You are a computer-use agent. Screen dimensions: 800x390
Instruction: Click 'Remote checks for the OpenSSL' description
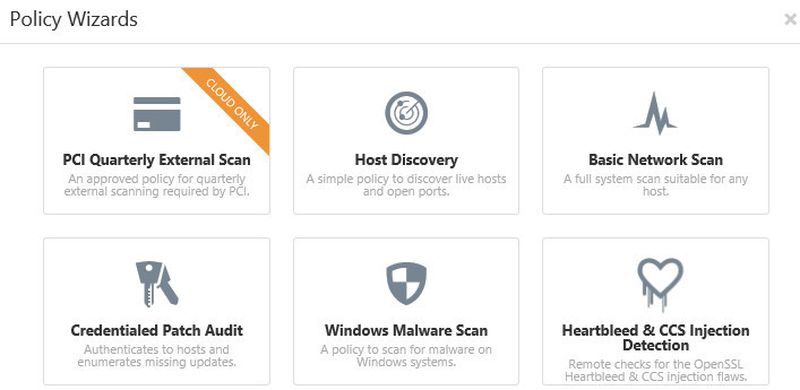(656, 371)
